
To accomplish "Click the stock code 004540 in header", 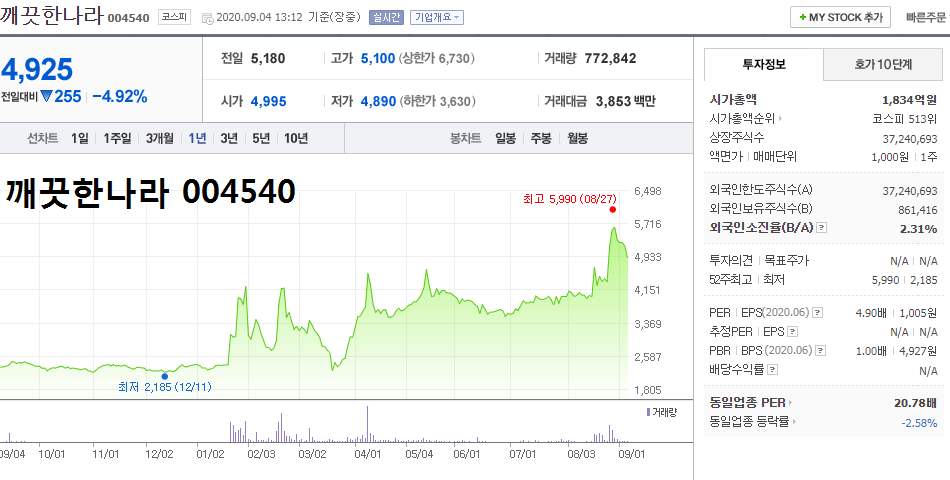I will [x=128, y=18].
